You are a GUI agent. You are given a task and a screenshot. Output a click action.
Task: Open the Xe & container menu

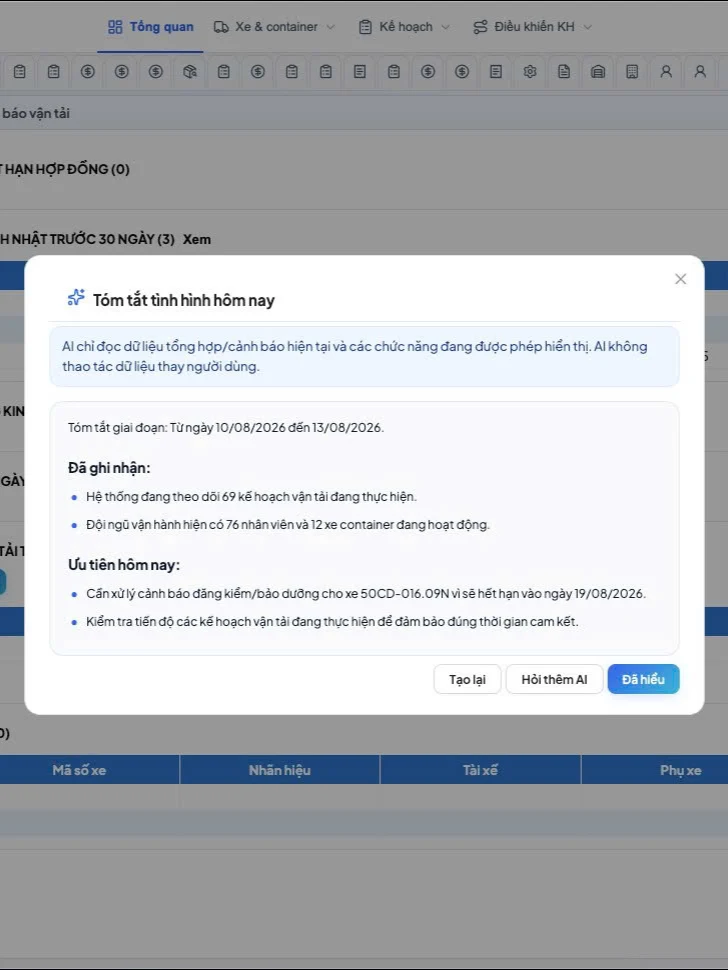[274, 27]
